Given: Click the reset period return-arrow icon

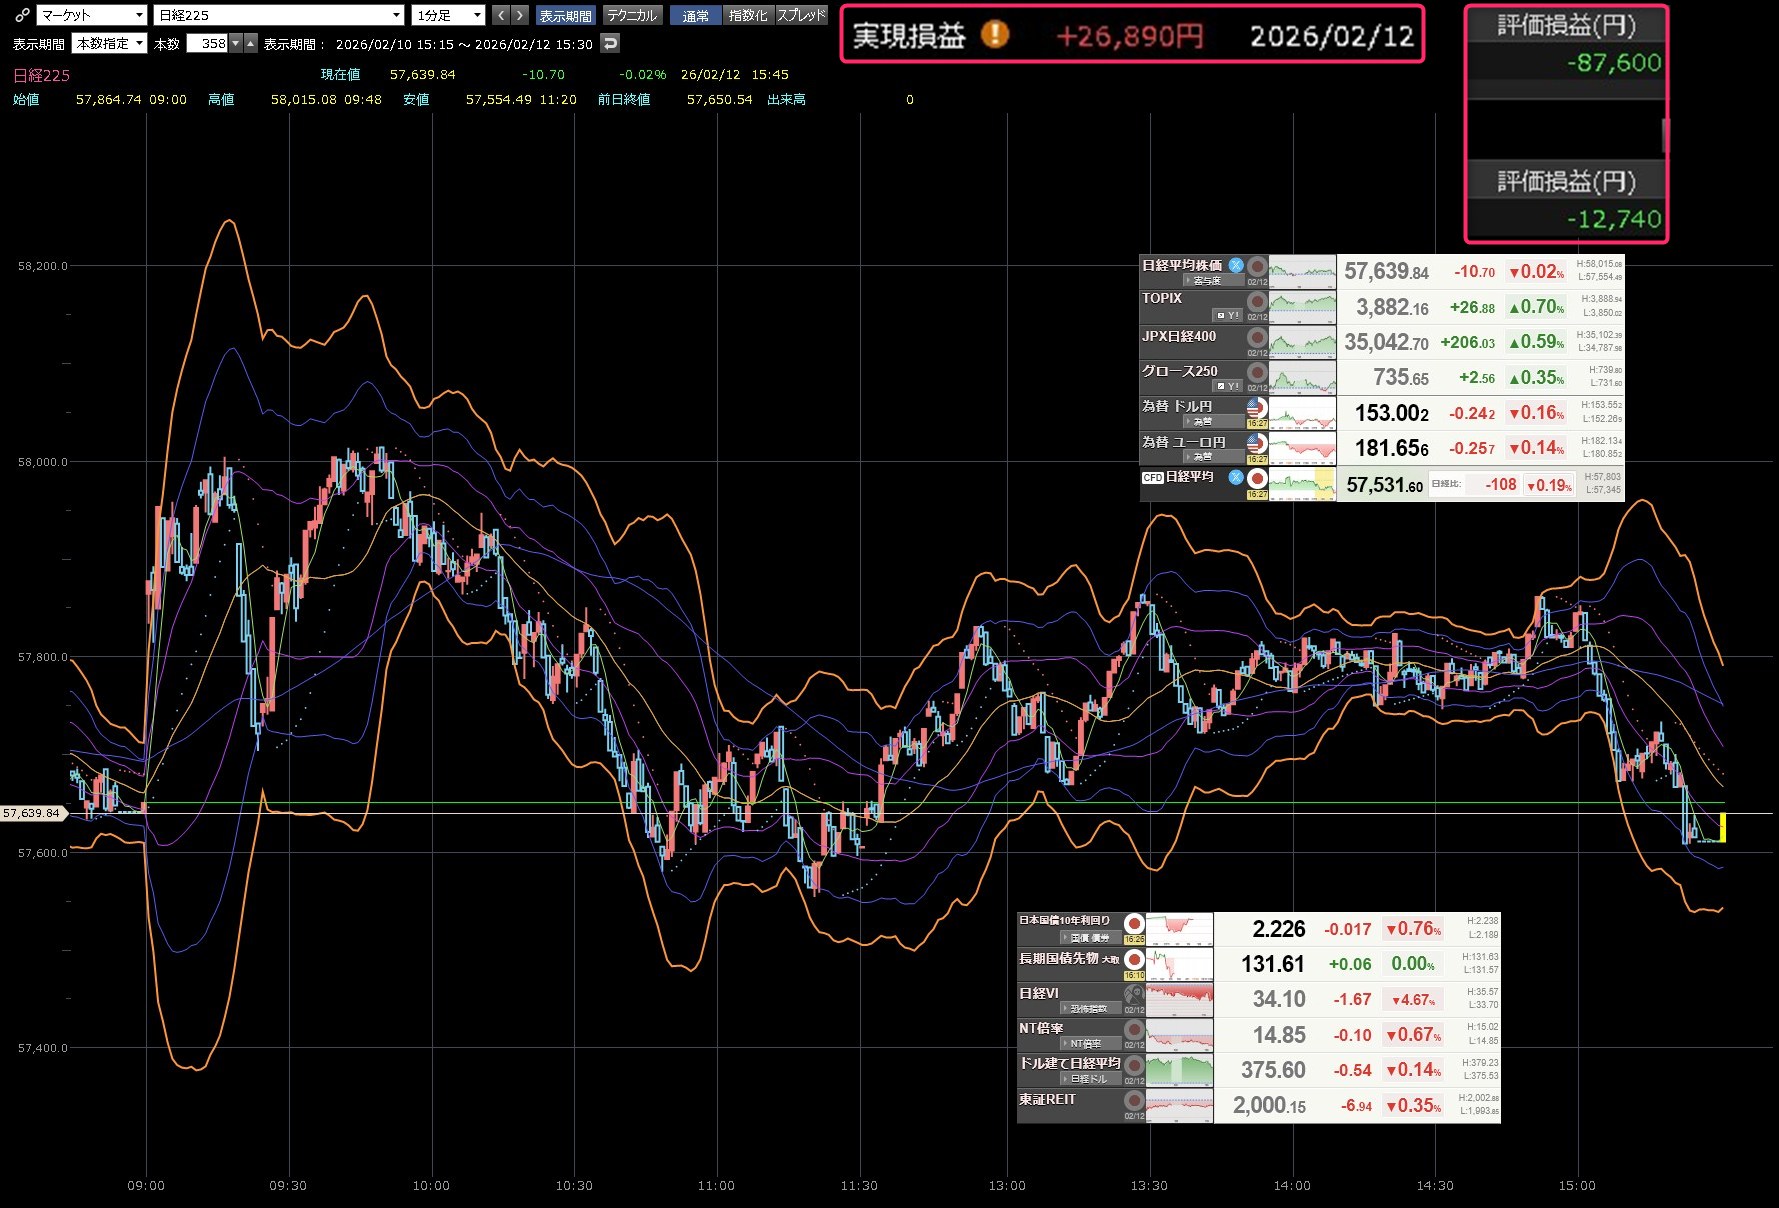Looking at the screenshot, I should [x=610, y=43].
